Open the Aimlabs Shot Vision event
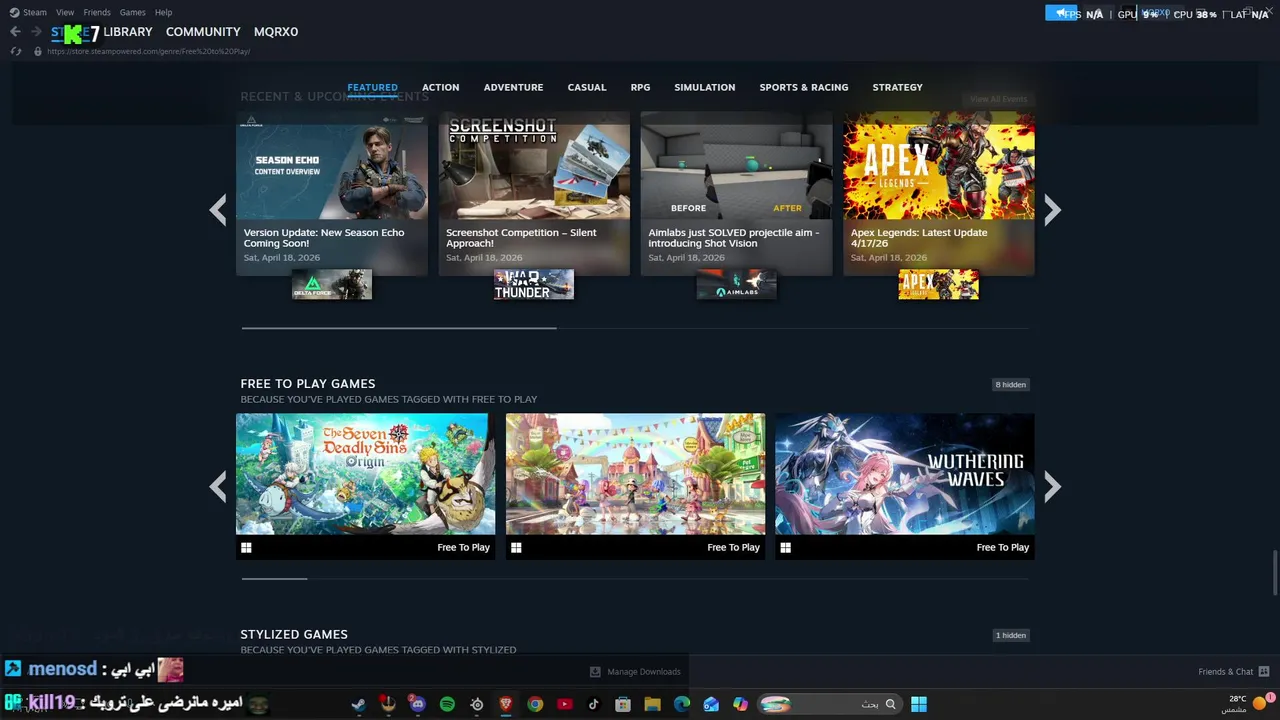1280x720 pixels. 736,193
